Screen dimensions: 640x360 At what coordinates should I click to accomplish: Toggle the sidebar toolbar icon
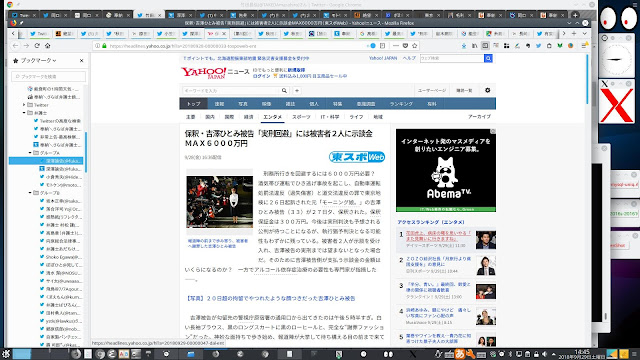485,46
